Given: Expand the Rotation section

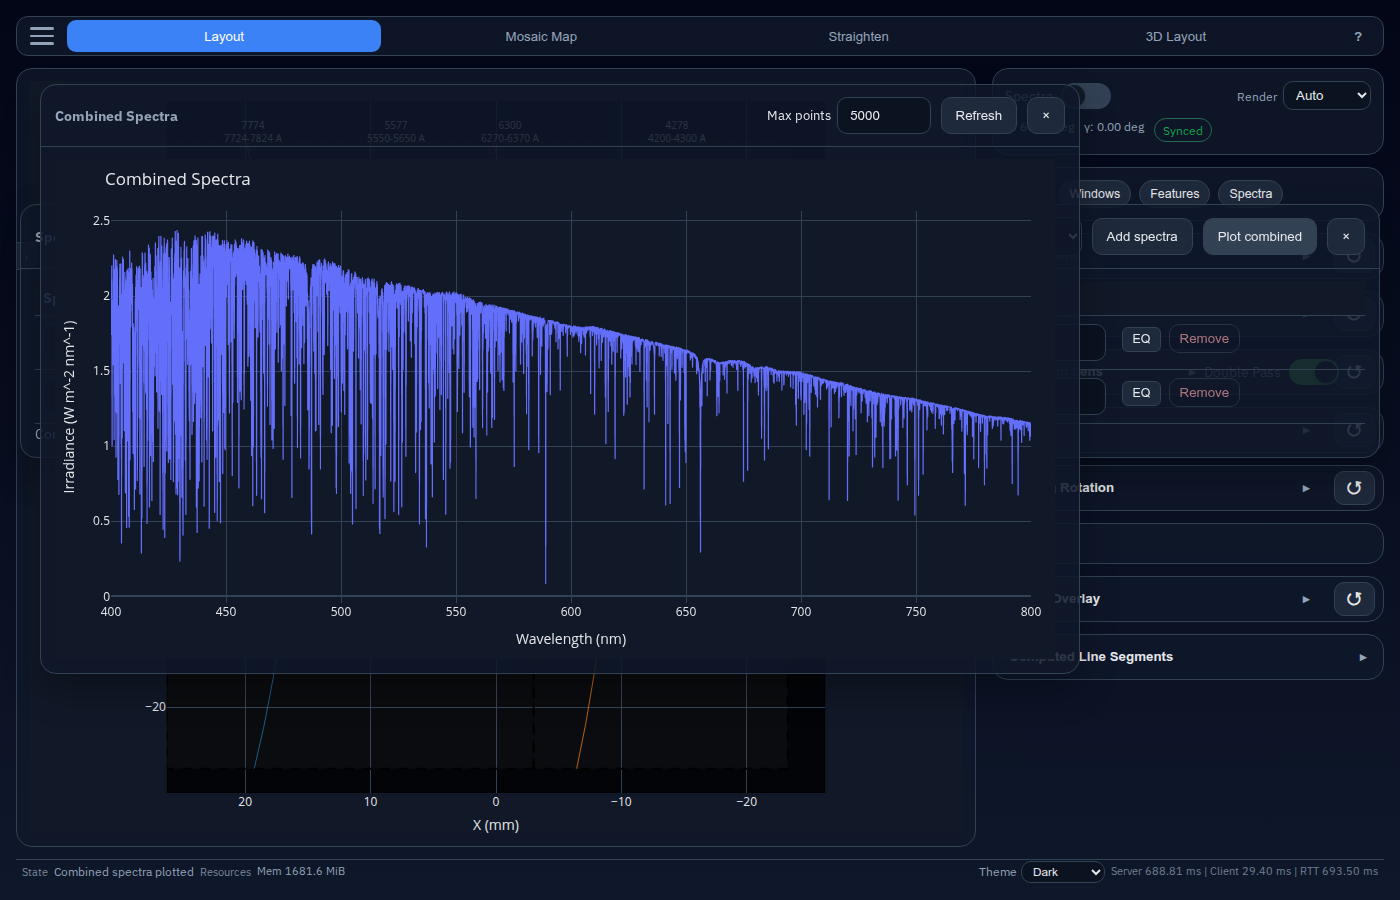Looking at the screenshot, I should click(1306, 488).
